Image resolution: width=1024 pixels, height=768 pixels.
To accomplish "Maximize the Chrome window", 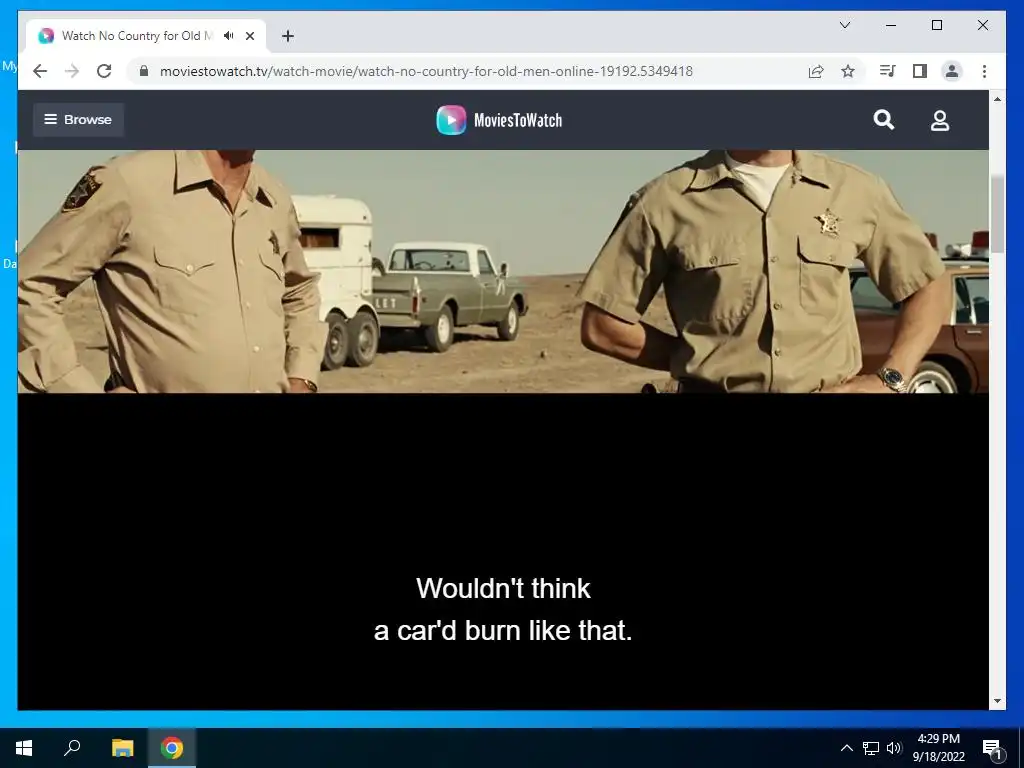I will point(936,25).
